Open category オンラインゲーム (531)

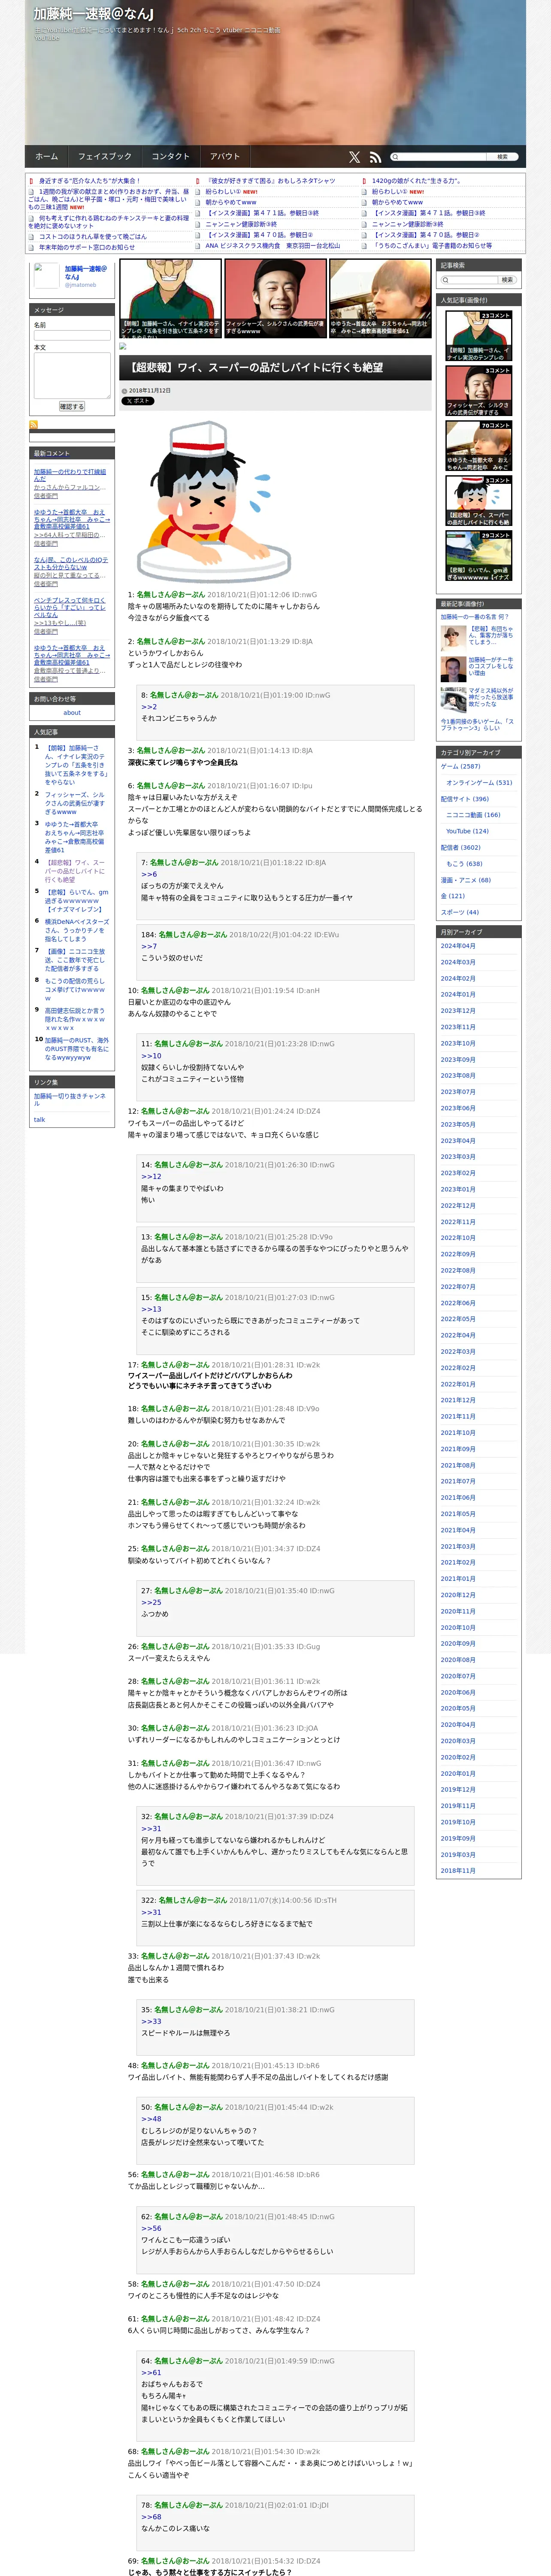(x=478, y=783)
